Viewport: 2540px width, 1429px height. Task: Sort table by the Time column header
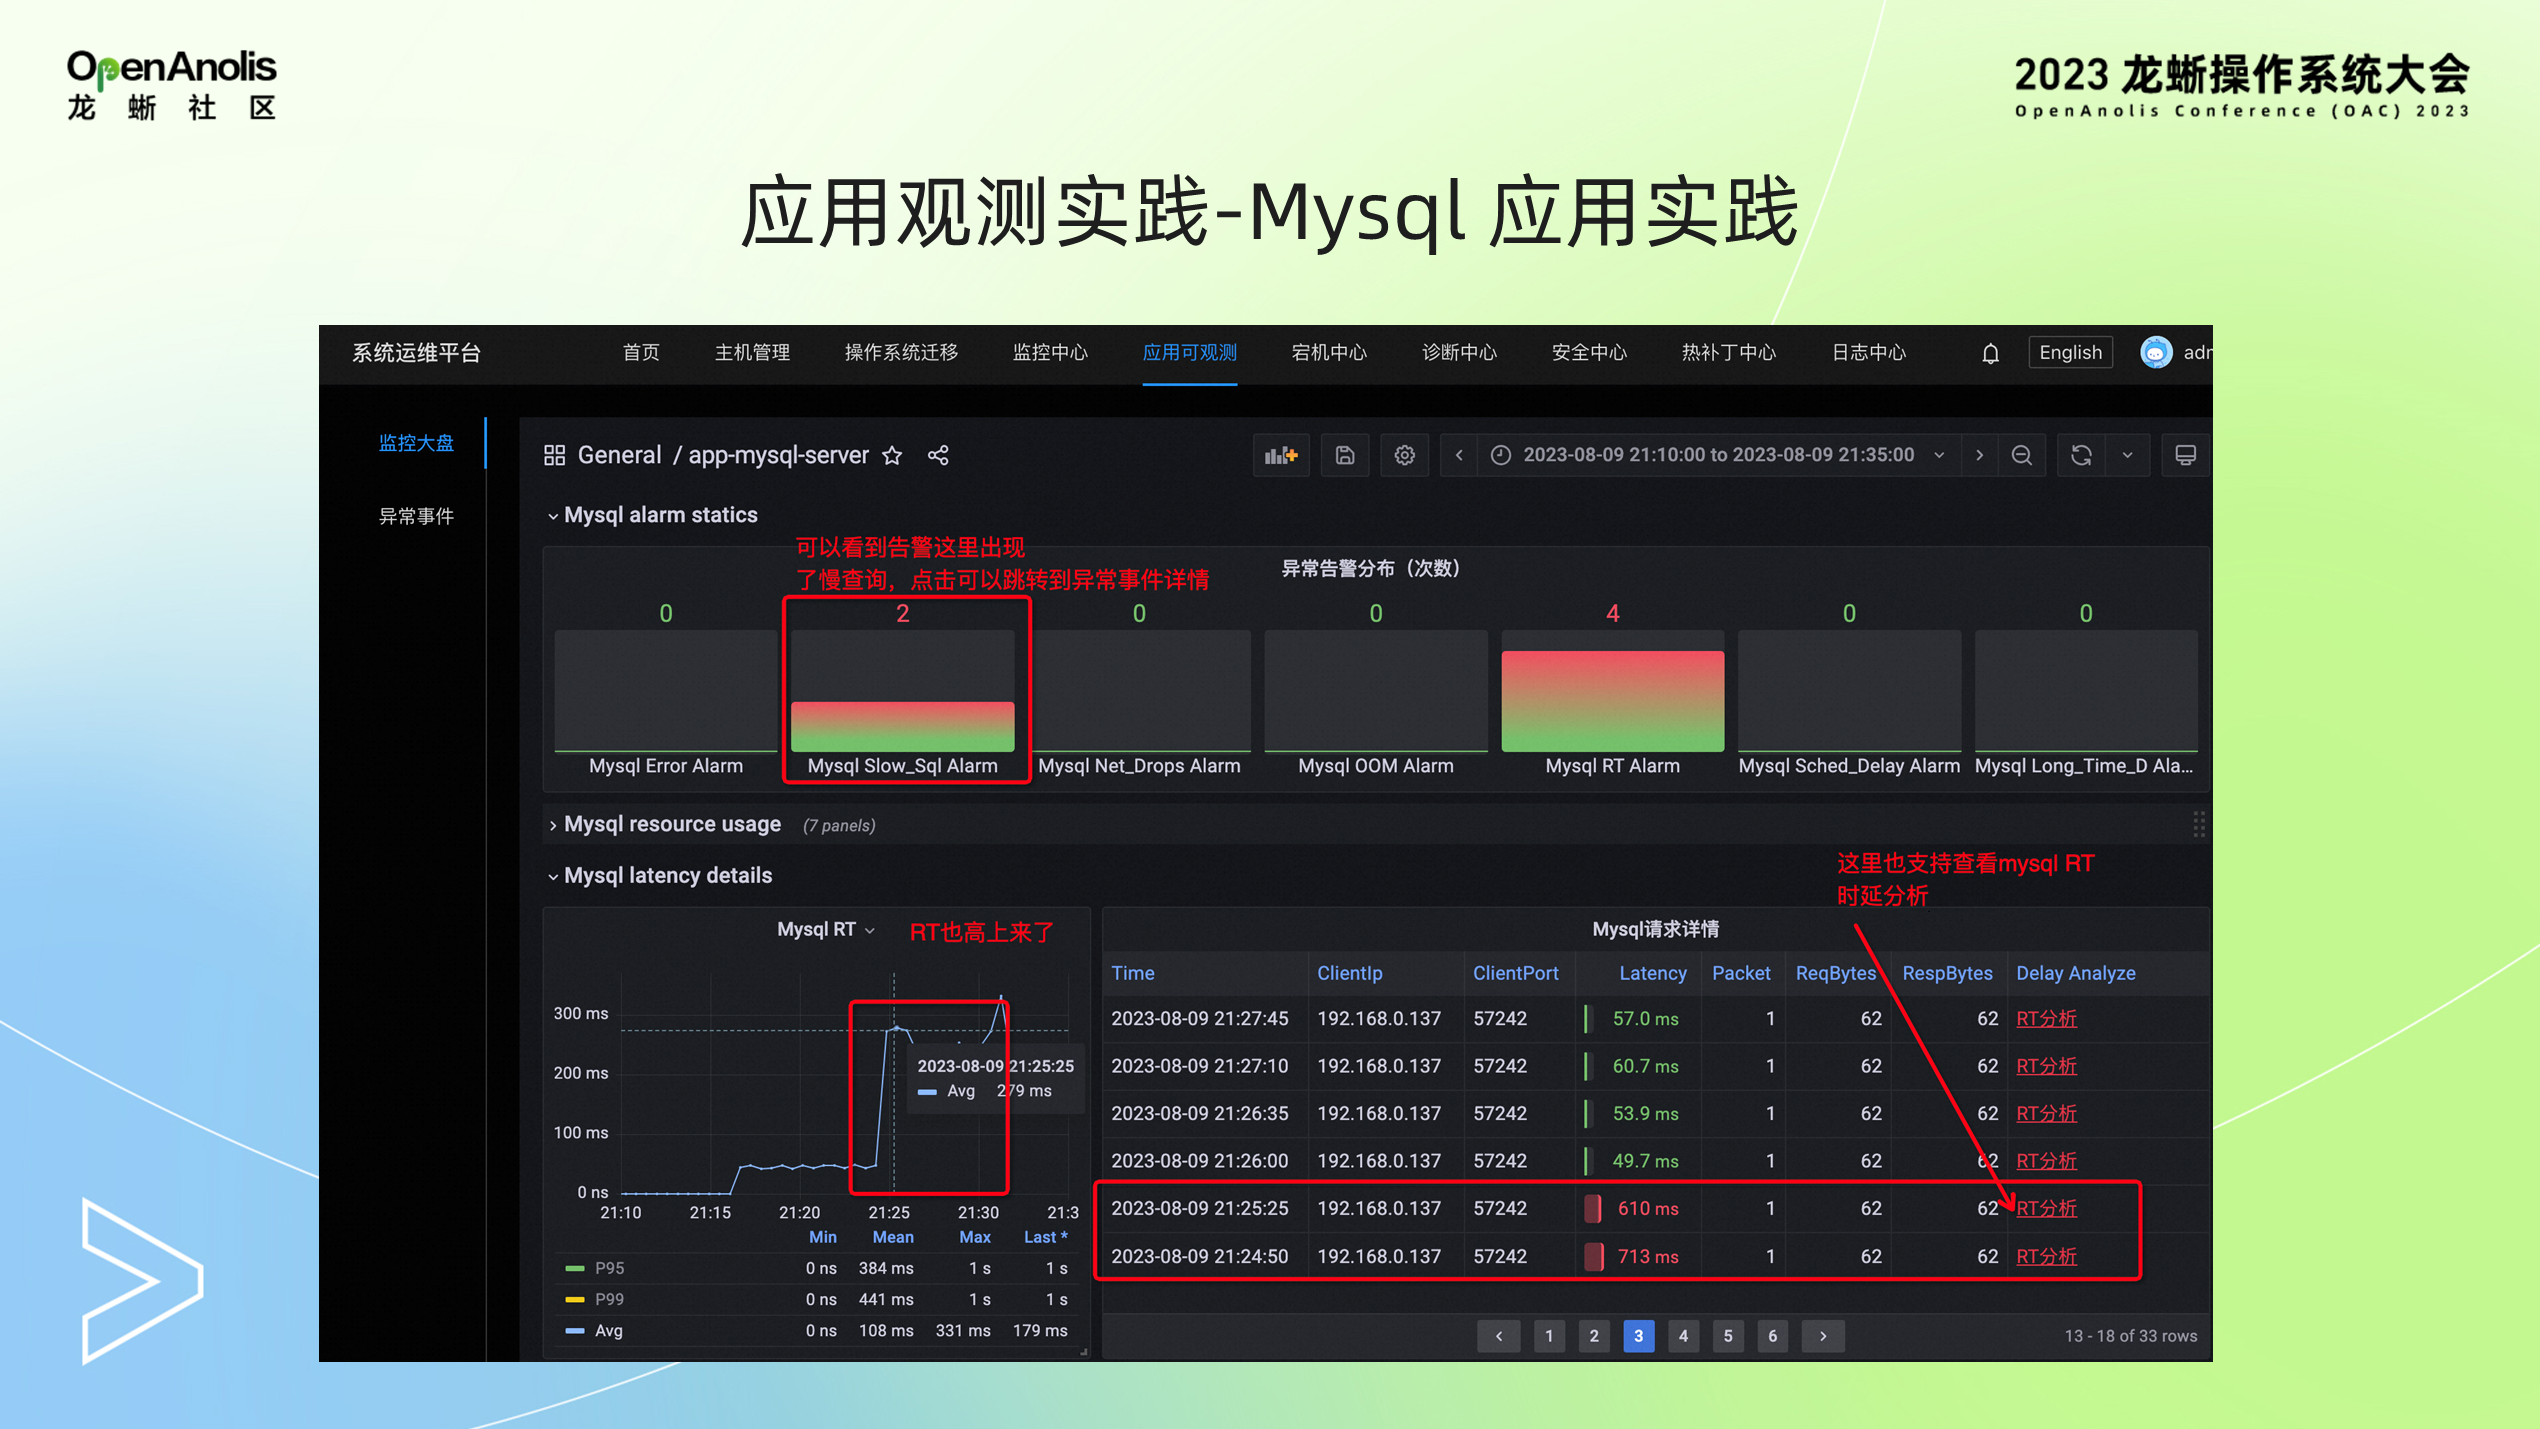pos(1132,973)
